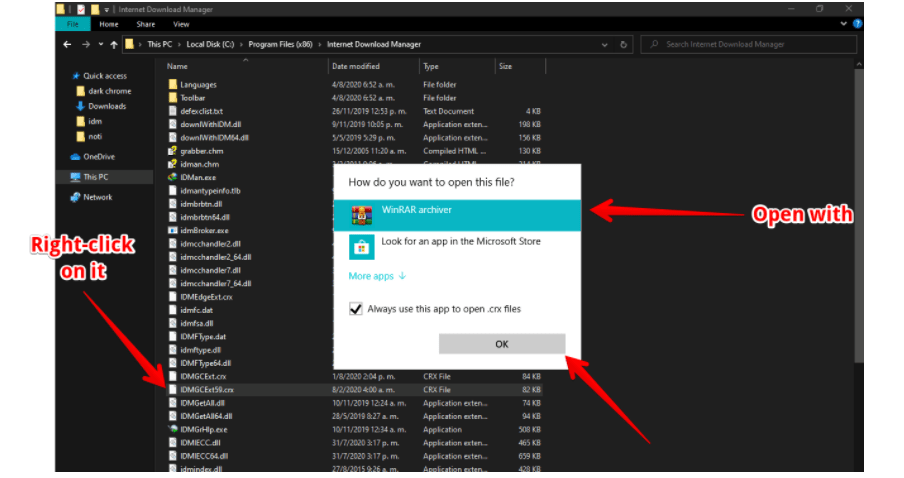
Task: Open recent locations dropdown arrow
Action: point(101,44)
